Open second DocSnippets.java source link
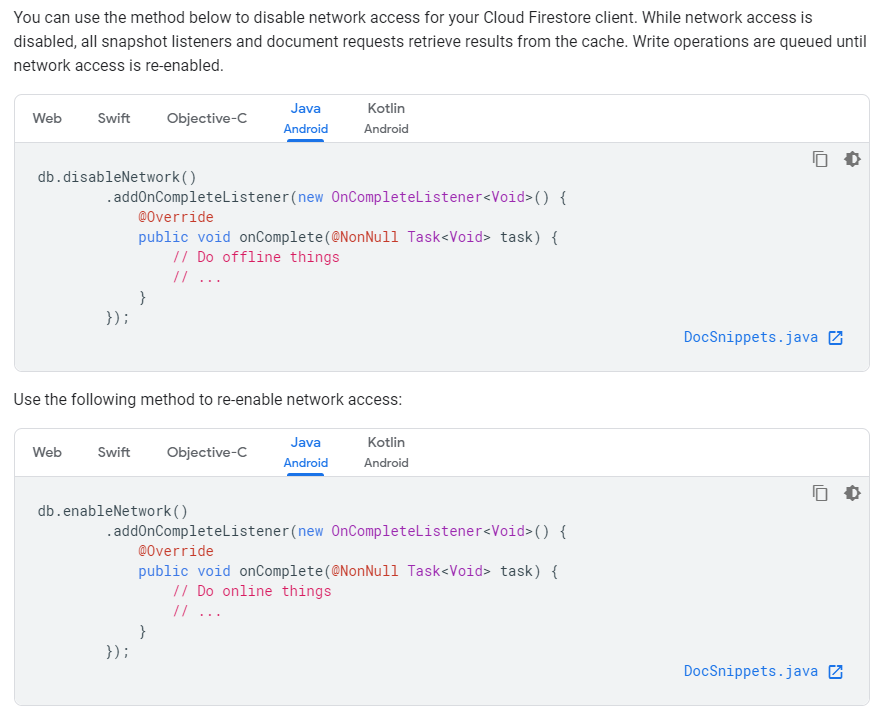885x715 pixels. tap(751, 671)
